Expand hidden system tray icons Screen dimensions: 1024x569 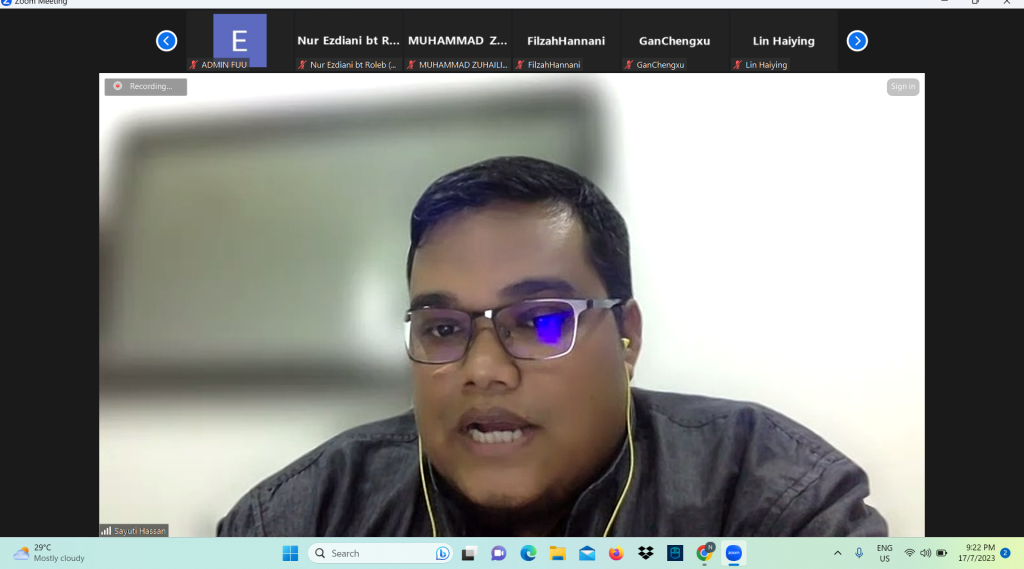pos(837,553)
